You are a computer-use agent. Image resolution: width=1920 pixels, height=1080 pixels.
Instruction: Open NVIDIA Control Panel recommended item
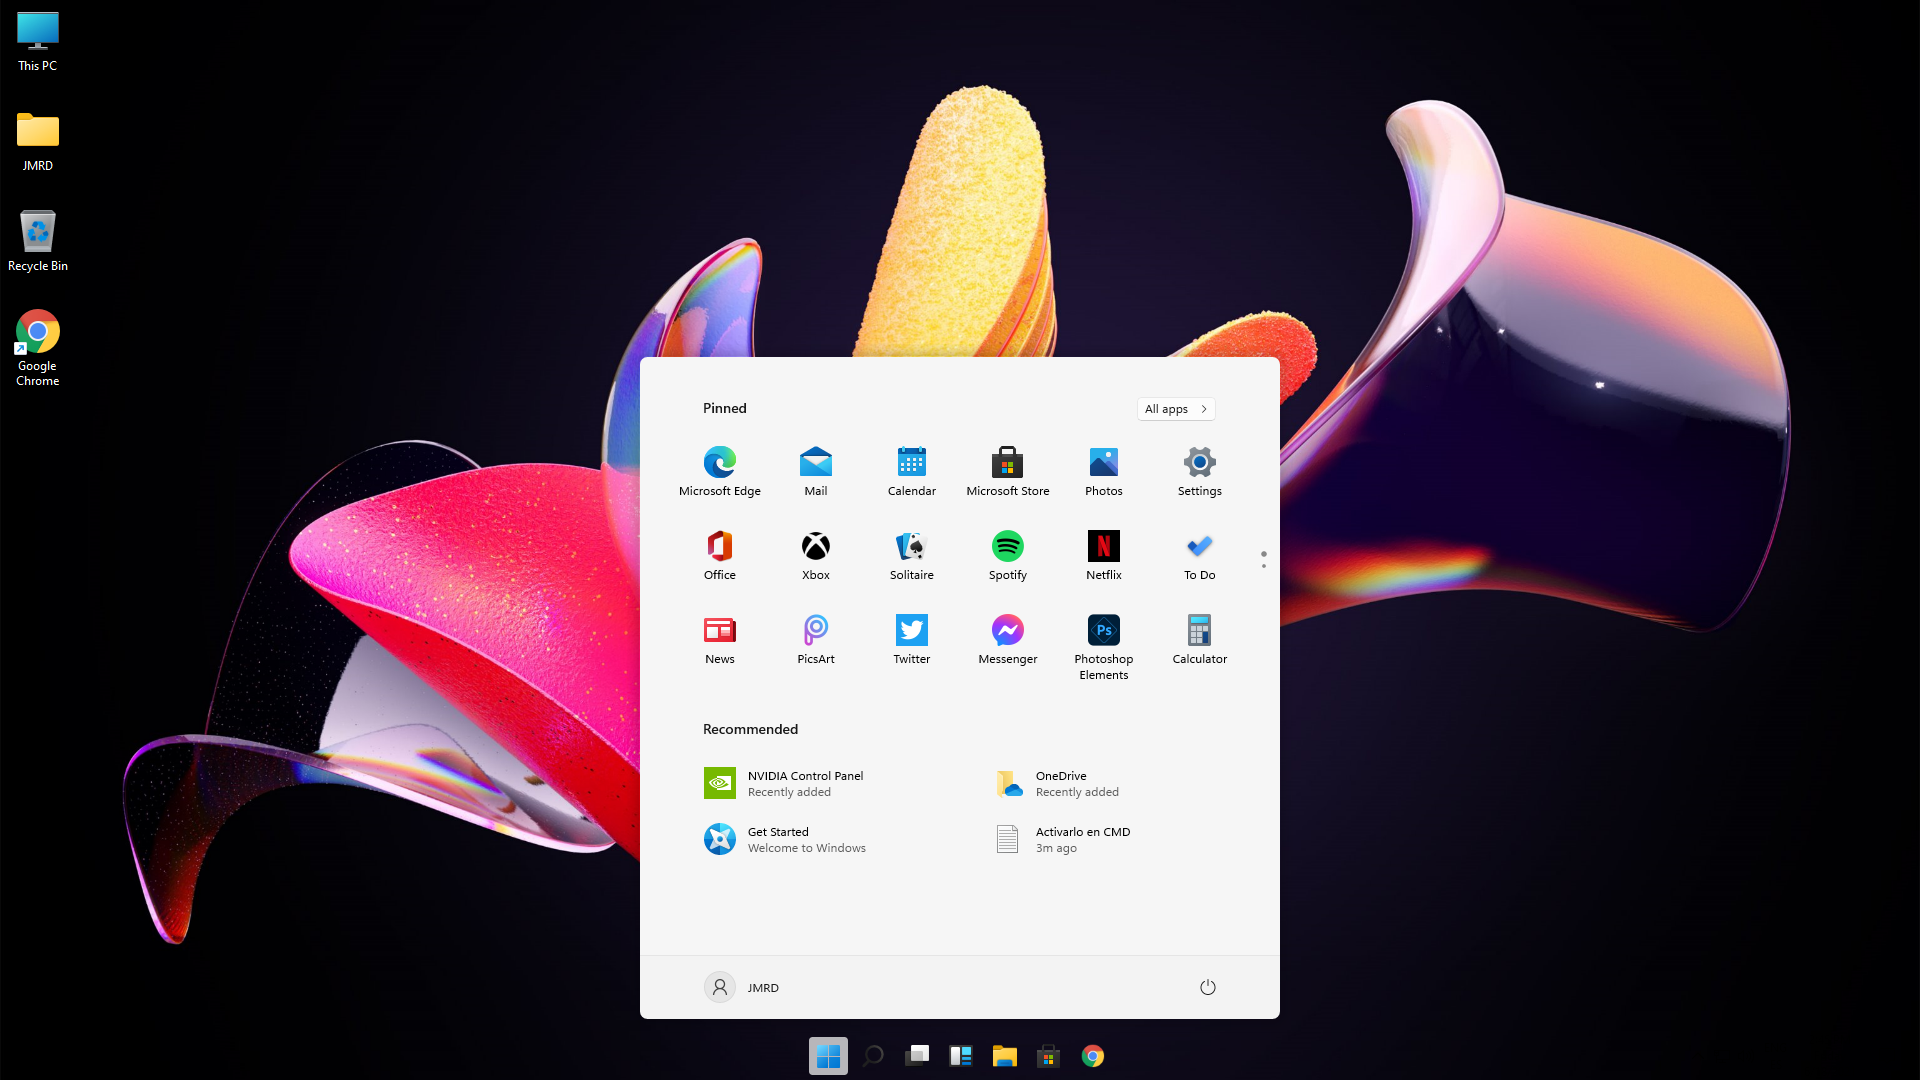pos(783,783)
